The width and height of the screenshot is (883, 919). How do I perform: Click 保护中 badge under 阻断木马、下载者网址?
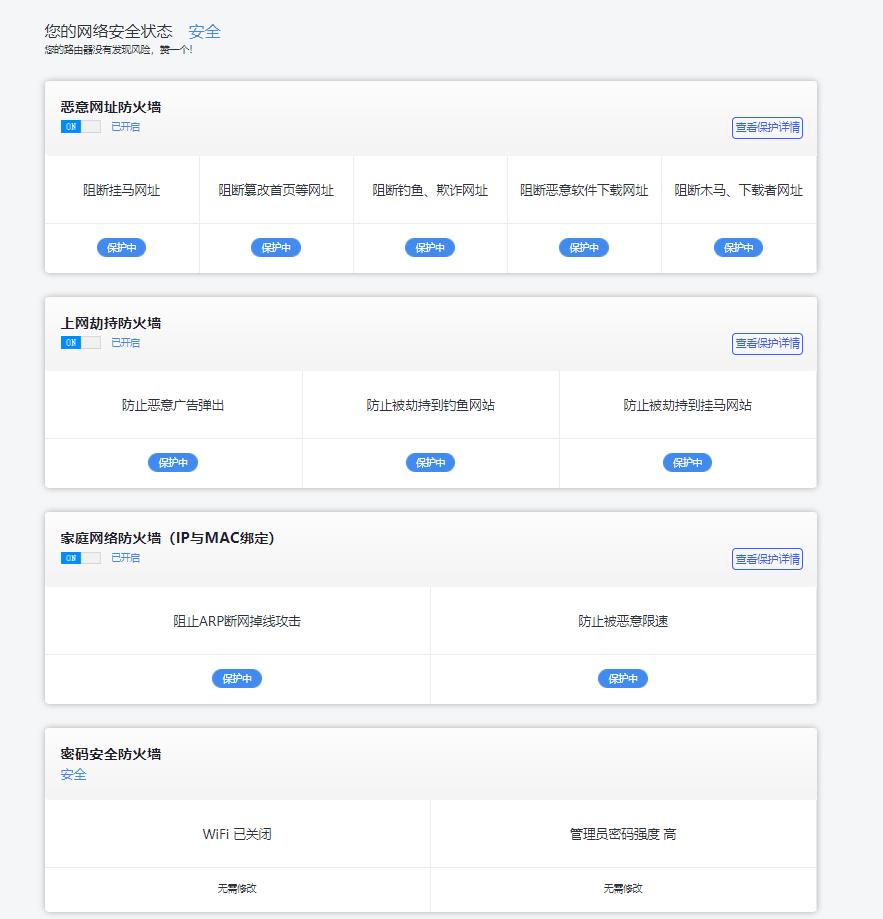tap(738, 247)
